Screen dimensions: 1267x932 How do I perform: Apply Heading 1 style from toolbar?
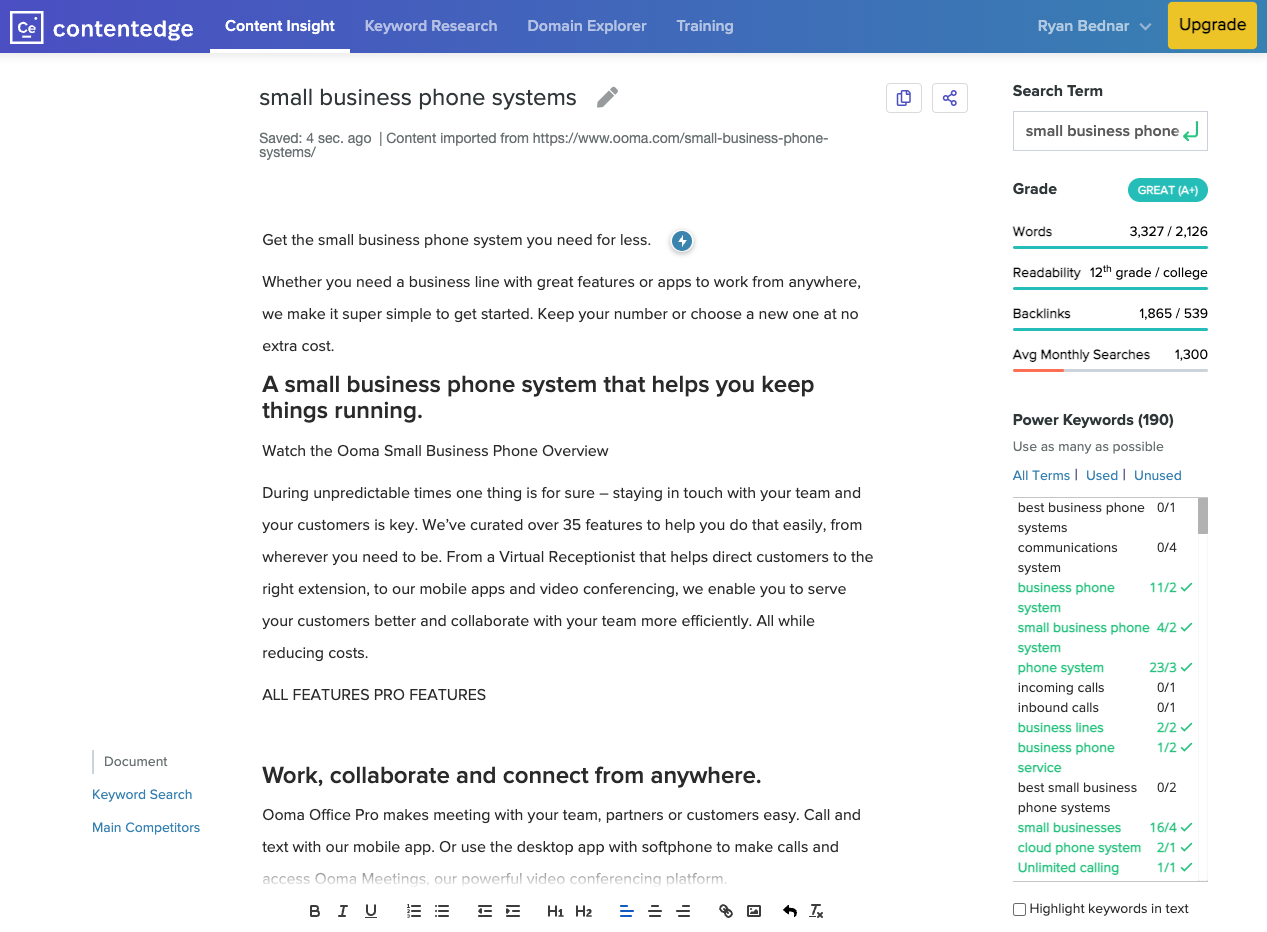[x=555, y=911]
